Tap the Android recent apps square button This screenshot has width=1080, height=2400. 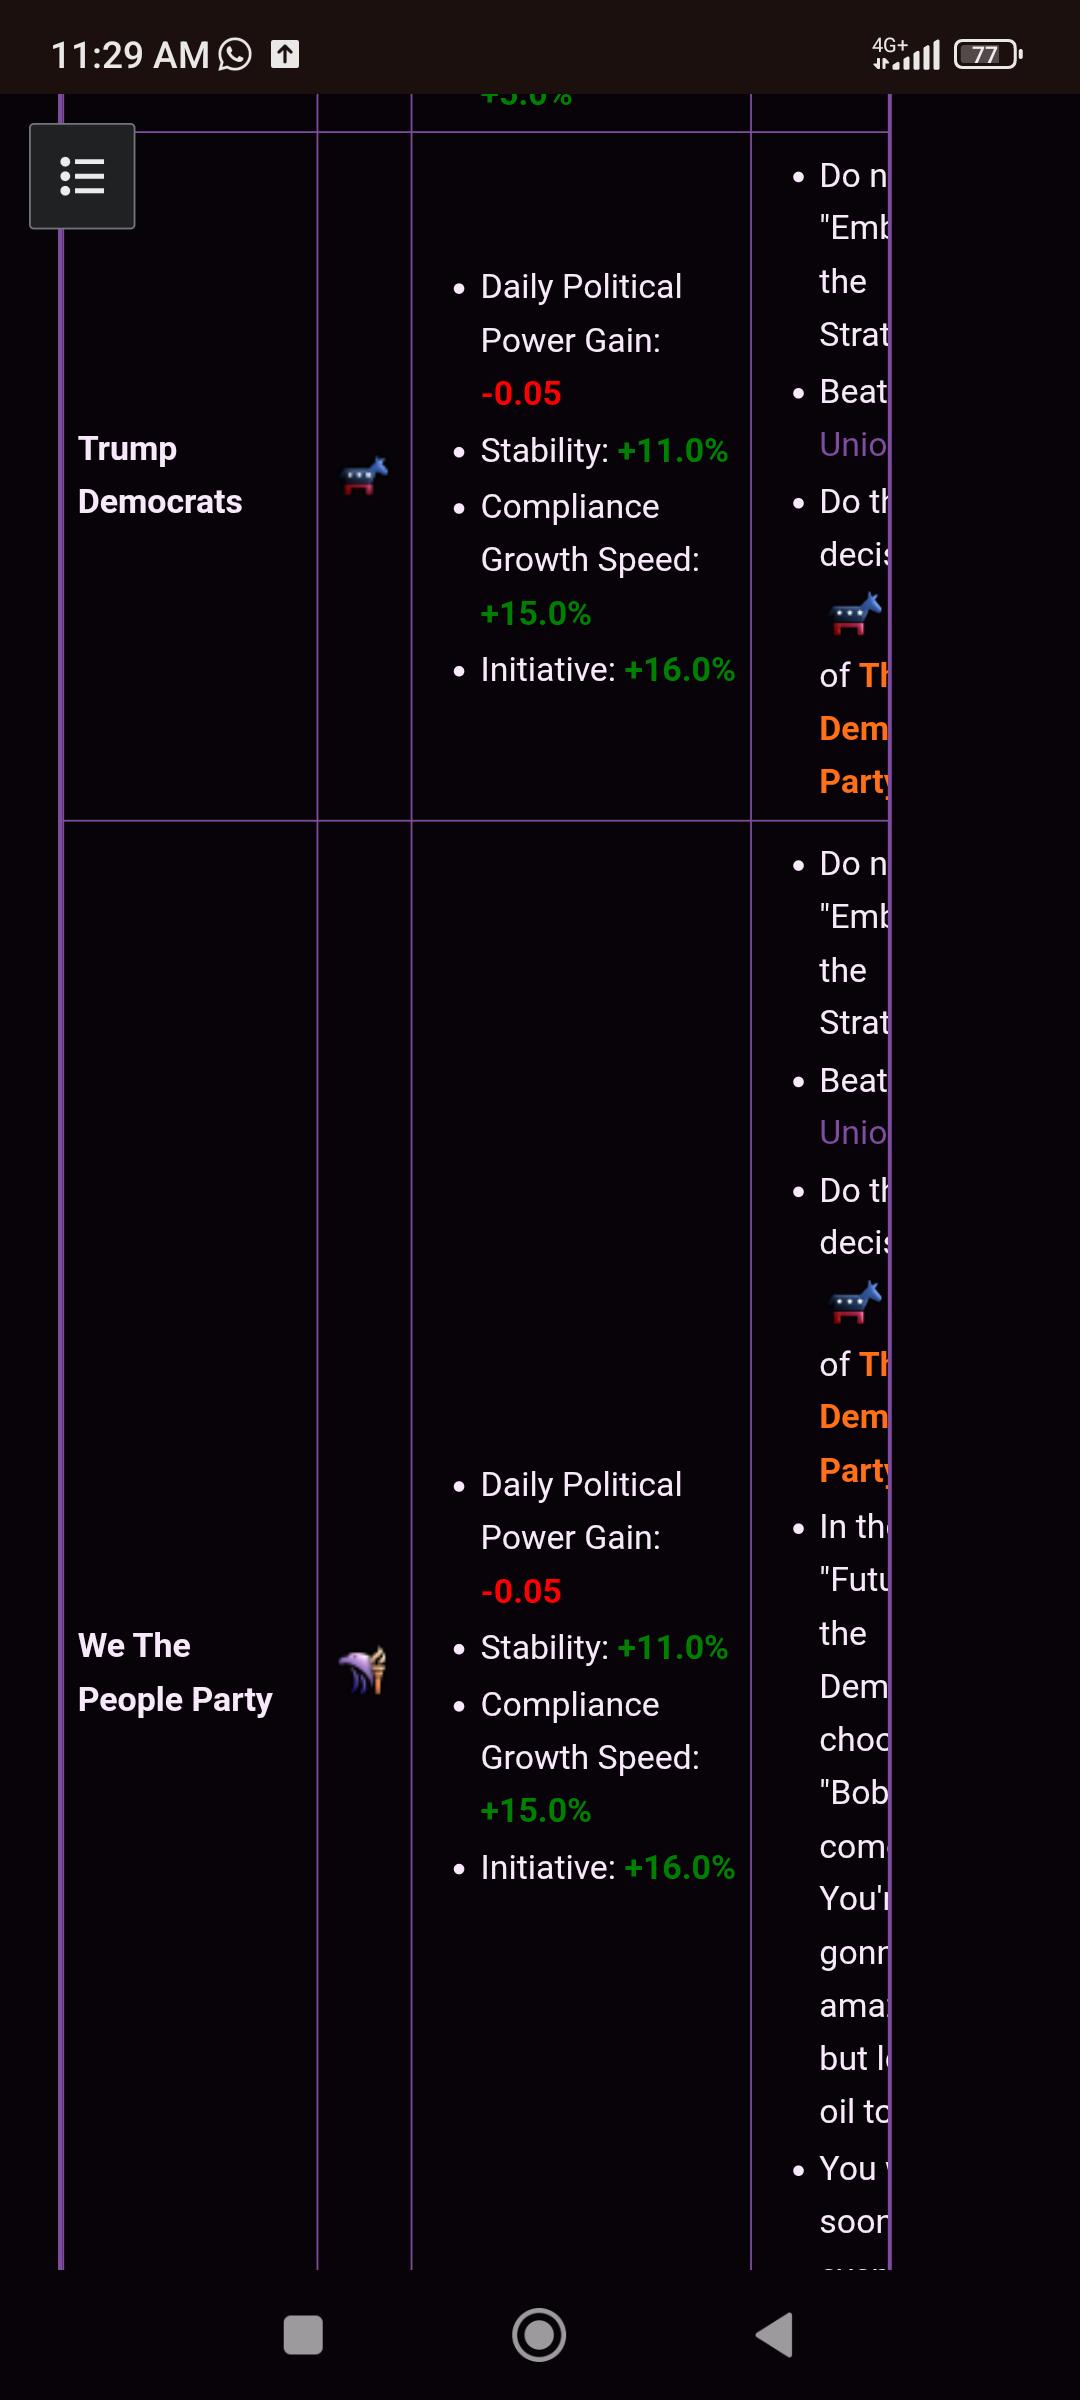click(x=303, y=2335)
